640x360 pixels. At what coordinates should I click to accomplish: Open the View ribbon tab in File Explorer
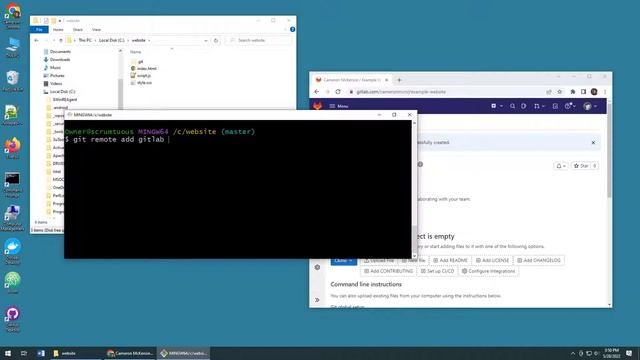[x=96, y=29]
